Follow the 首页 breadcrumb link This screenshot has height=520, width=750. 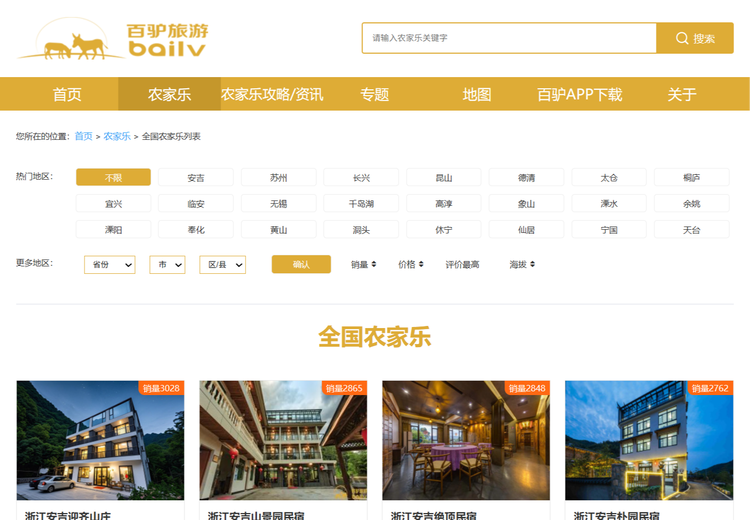pyautogui.click(x=84, y=136)
